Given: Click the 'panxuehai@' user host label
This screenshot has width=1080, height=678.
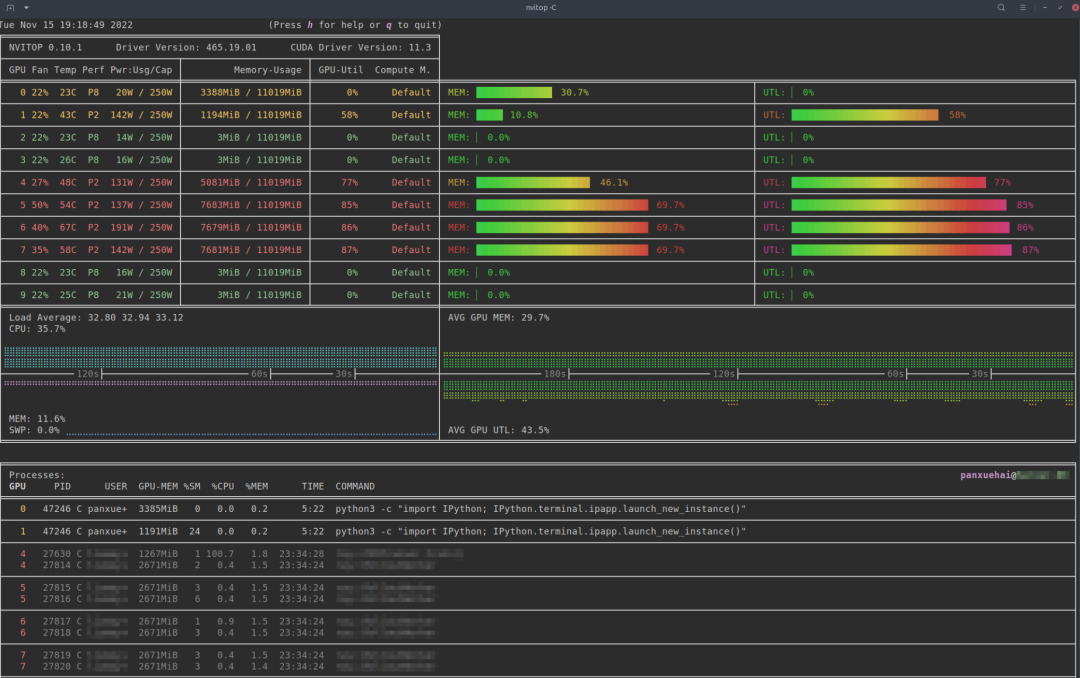Looking at the screenshot, I should [x=988, y=475].
